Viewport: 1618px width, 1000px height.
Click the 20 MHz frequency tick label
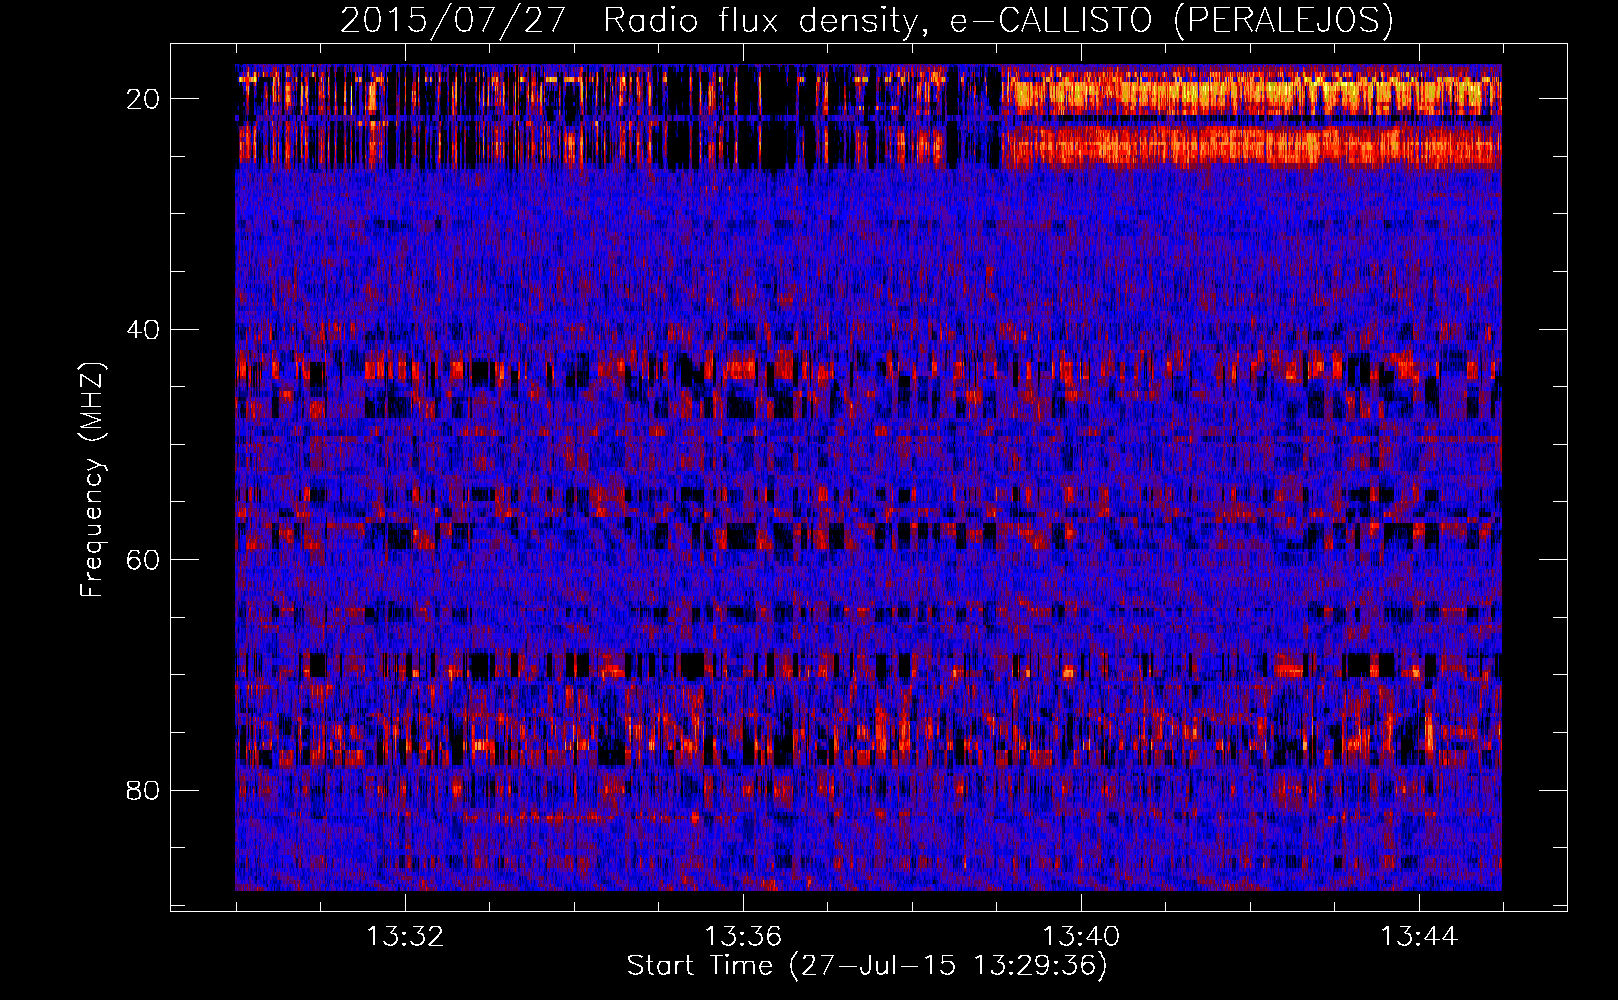click(144, 99)
